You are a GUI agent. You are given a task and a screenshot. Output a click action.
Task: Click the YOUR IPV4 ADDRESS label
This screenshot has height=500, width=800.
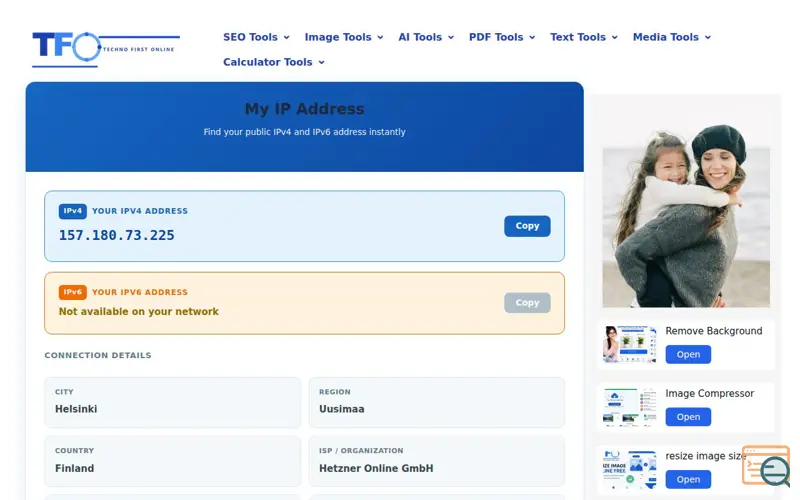140,211
